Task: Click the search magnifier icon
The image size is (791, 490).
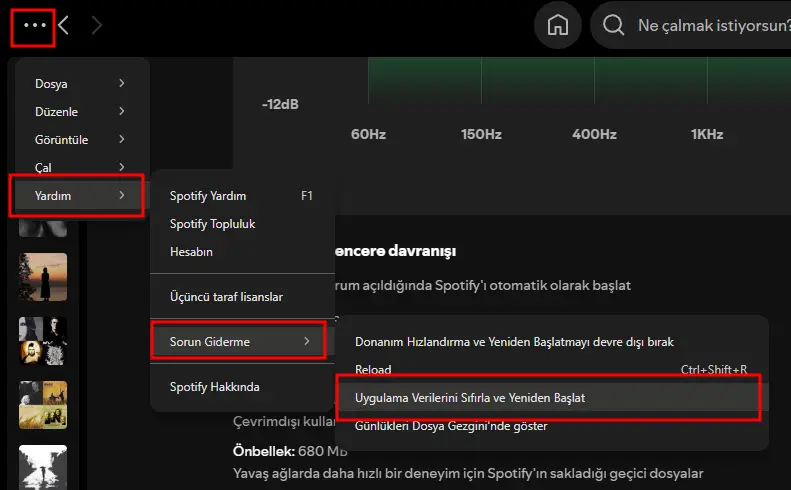Action: (x=613, y=25)
